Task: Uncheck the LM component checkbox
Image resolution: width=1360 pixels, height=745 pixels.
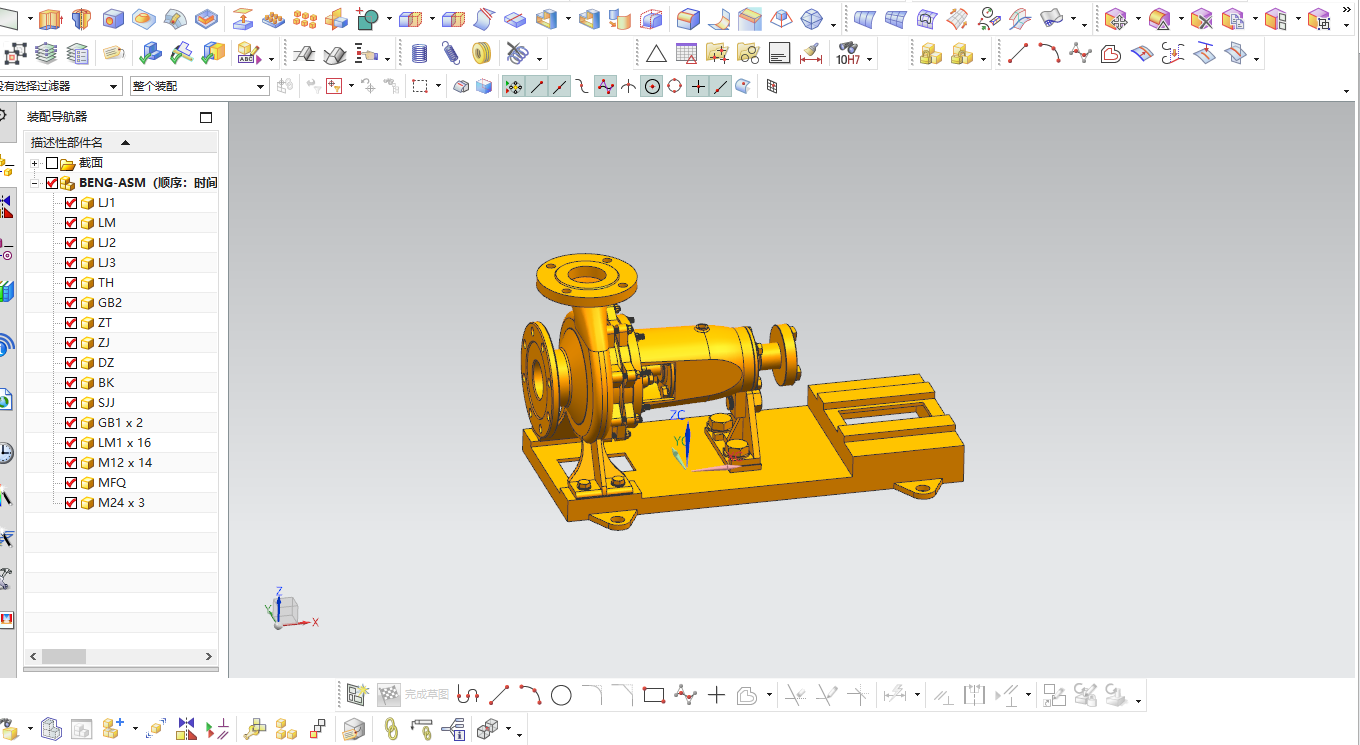Action: pos(71,223)
